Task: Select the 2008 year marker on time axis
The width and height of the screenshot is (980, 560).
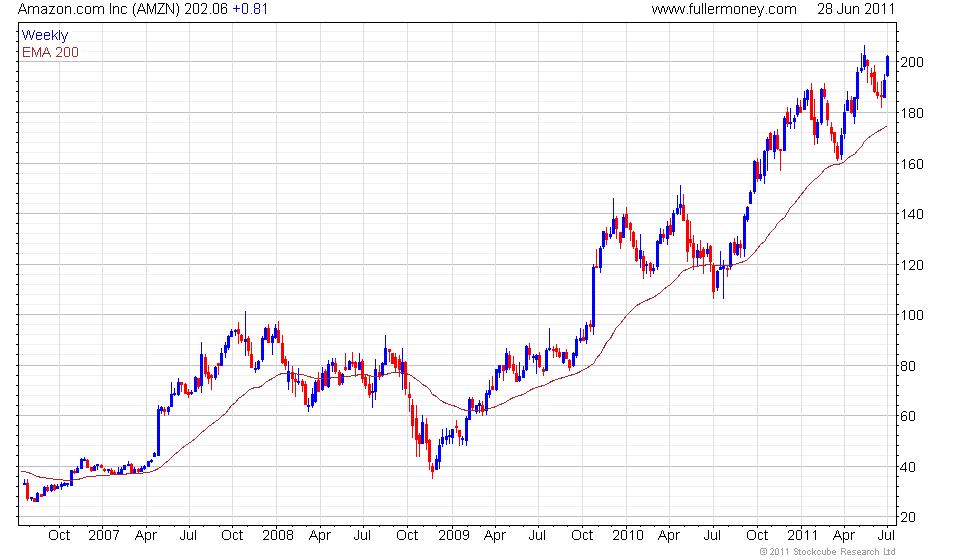Action: pos(277,535)
